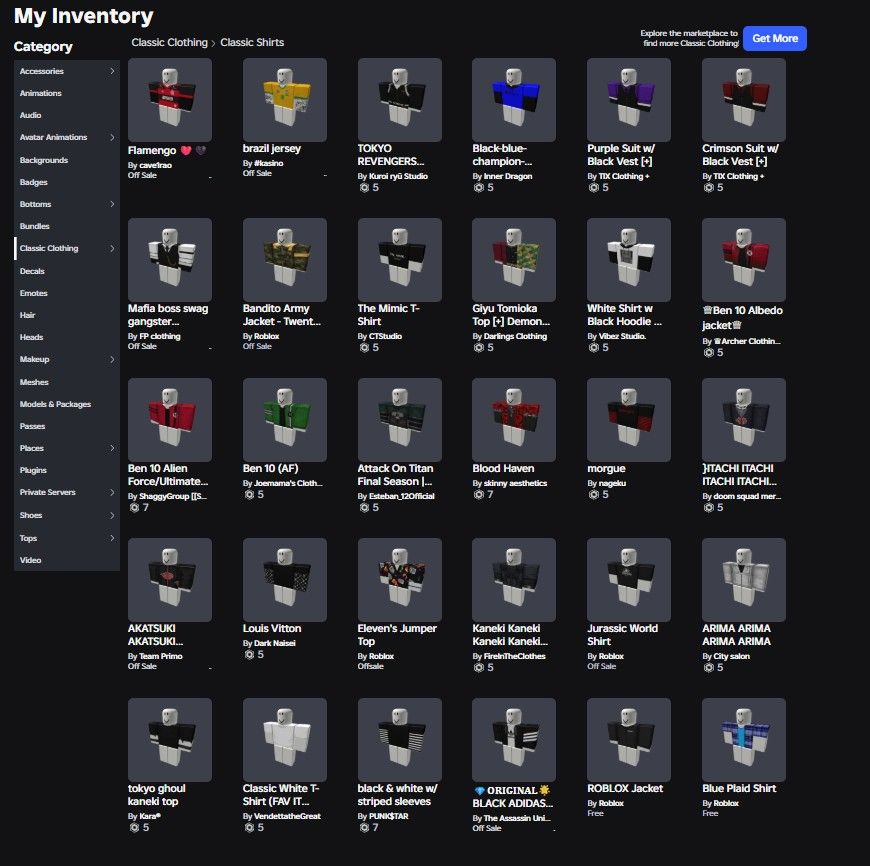
Task: Select the Classic White T-Shirt thumbnail
Action: 285,740
